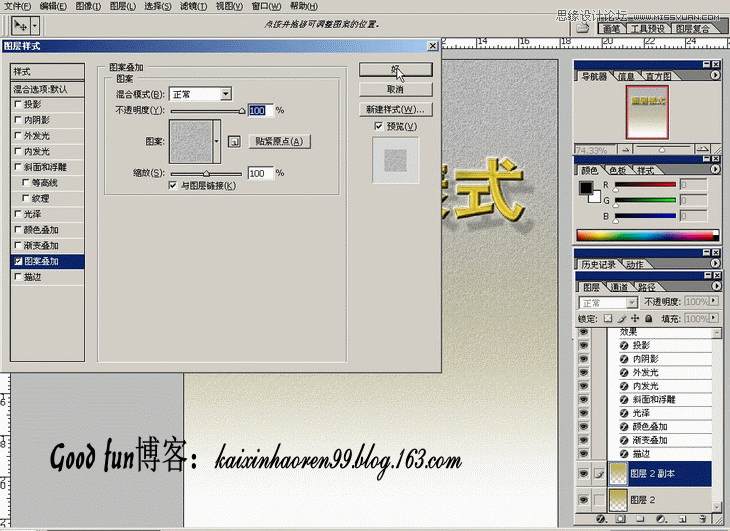Image resolution: width=730 pixels, height=531 pixels.
Task: Click the lock image pixels brush icon
Action: pos(622,318)
